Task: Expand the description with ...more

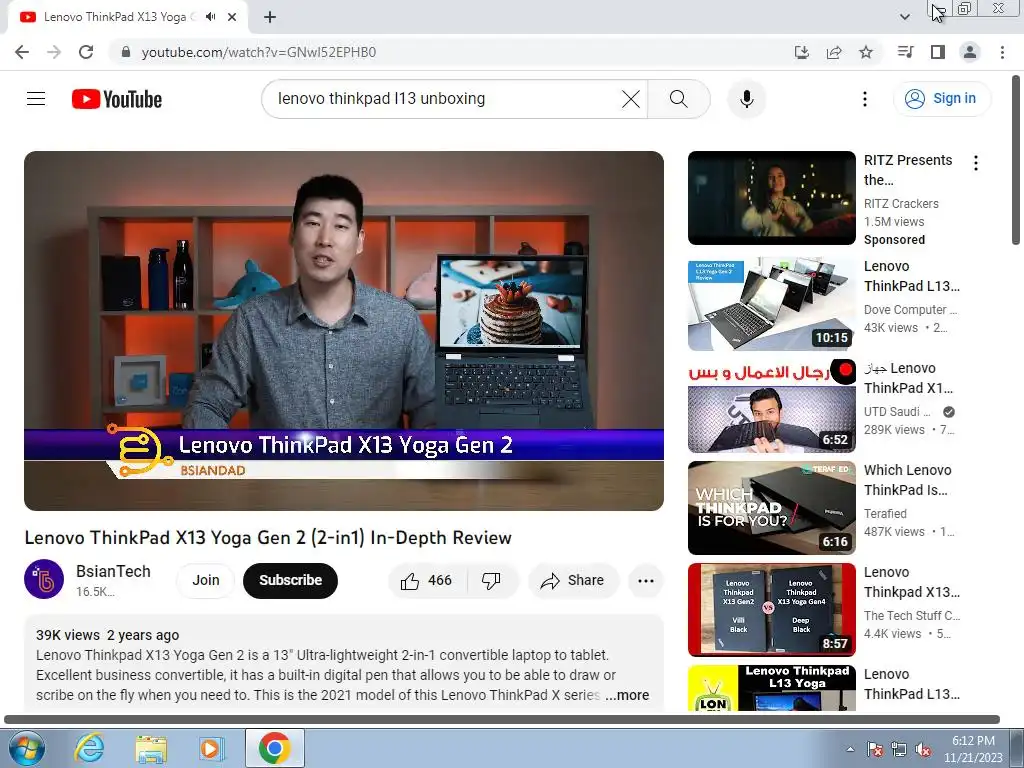Action: coord(627,696)
